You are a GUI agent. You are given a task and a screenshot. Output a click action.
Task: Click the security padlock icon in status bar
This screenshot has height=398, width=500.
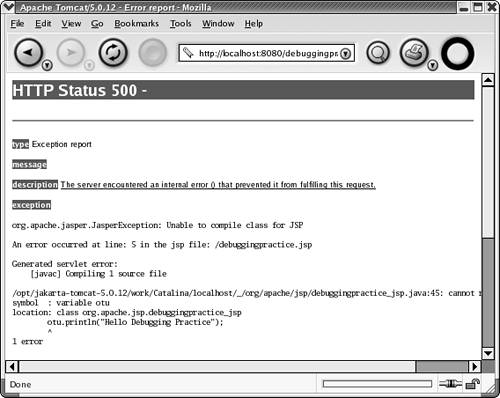click(473, 384)
